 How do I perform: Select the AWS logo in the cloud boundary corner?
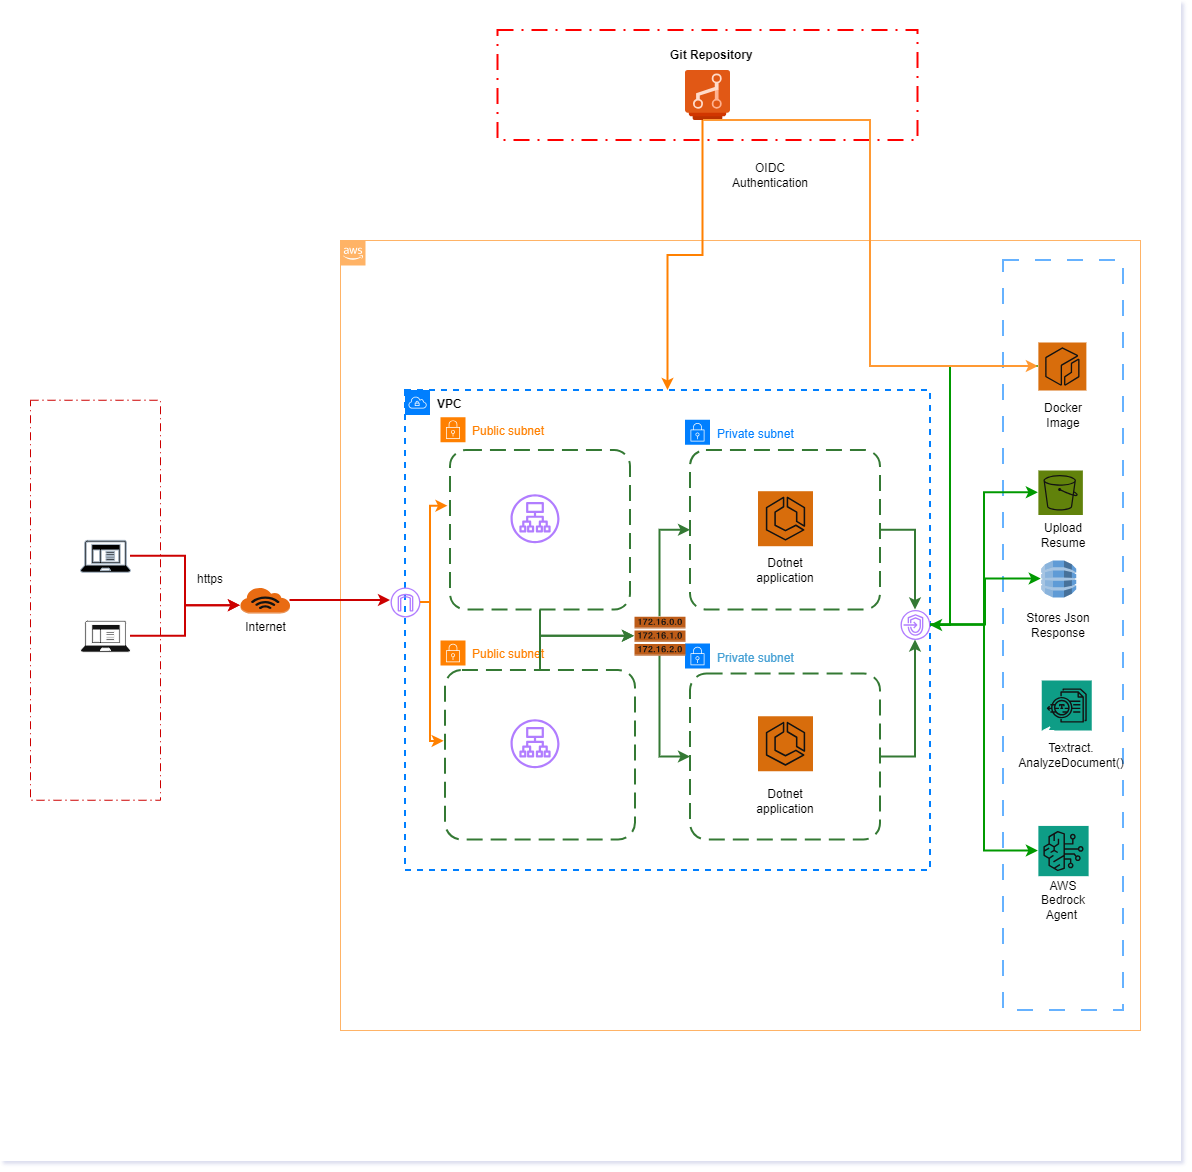tap(352, 252)
